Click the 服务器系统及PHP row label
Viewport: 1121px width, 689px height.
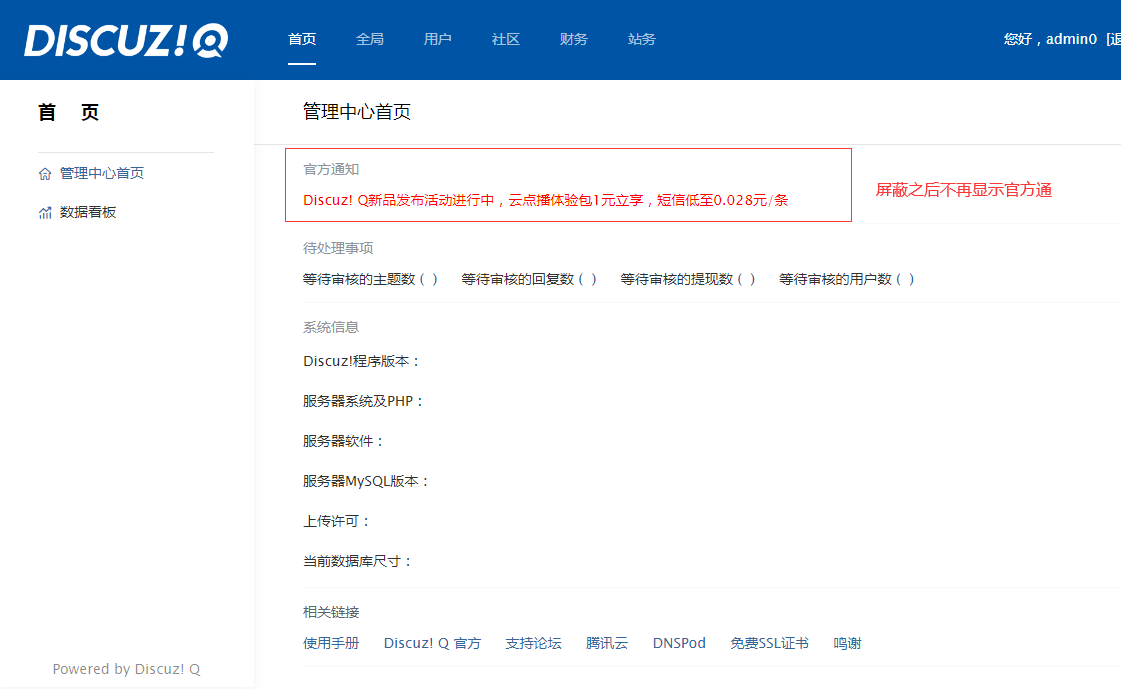[363, 402]
